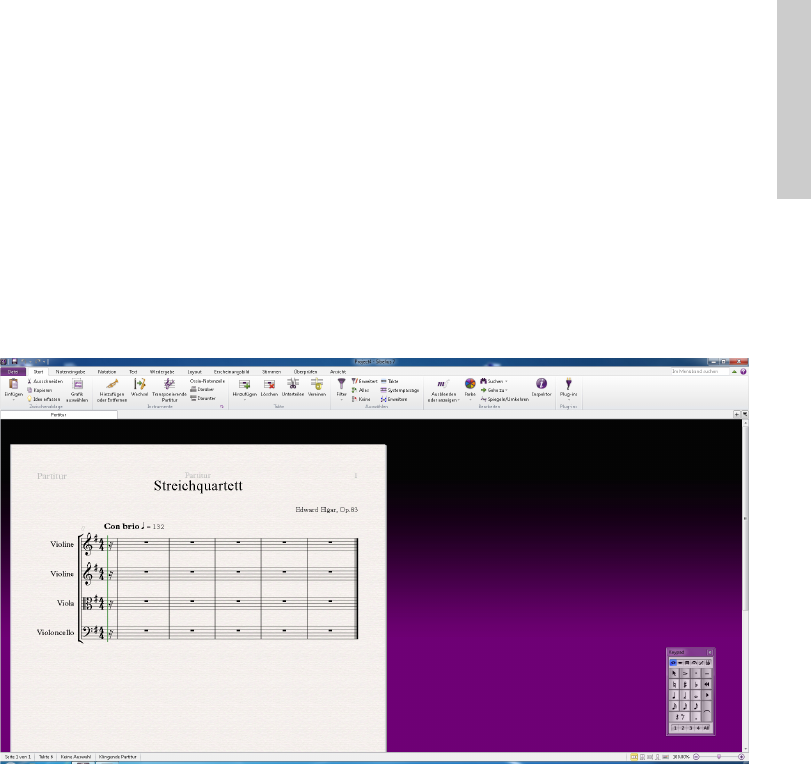811x764 pixels.
Task: Expand Instrumente group dialog launcher
Action: click(x=222, y=407)
